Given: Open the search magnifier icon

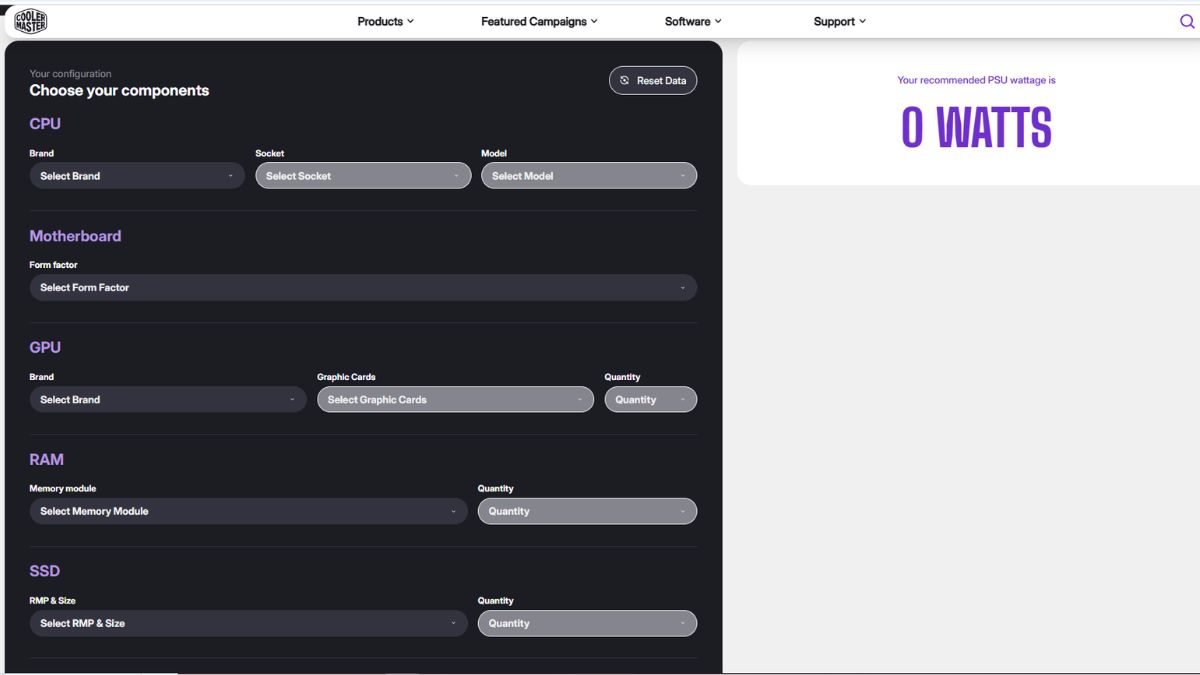Looking at the screenshot, I should pos(1187,21).
